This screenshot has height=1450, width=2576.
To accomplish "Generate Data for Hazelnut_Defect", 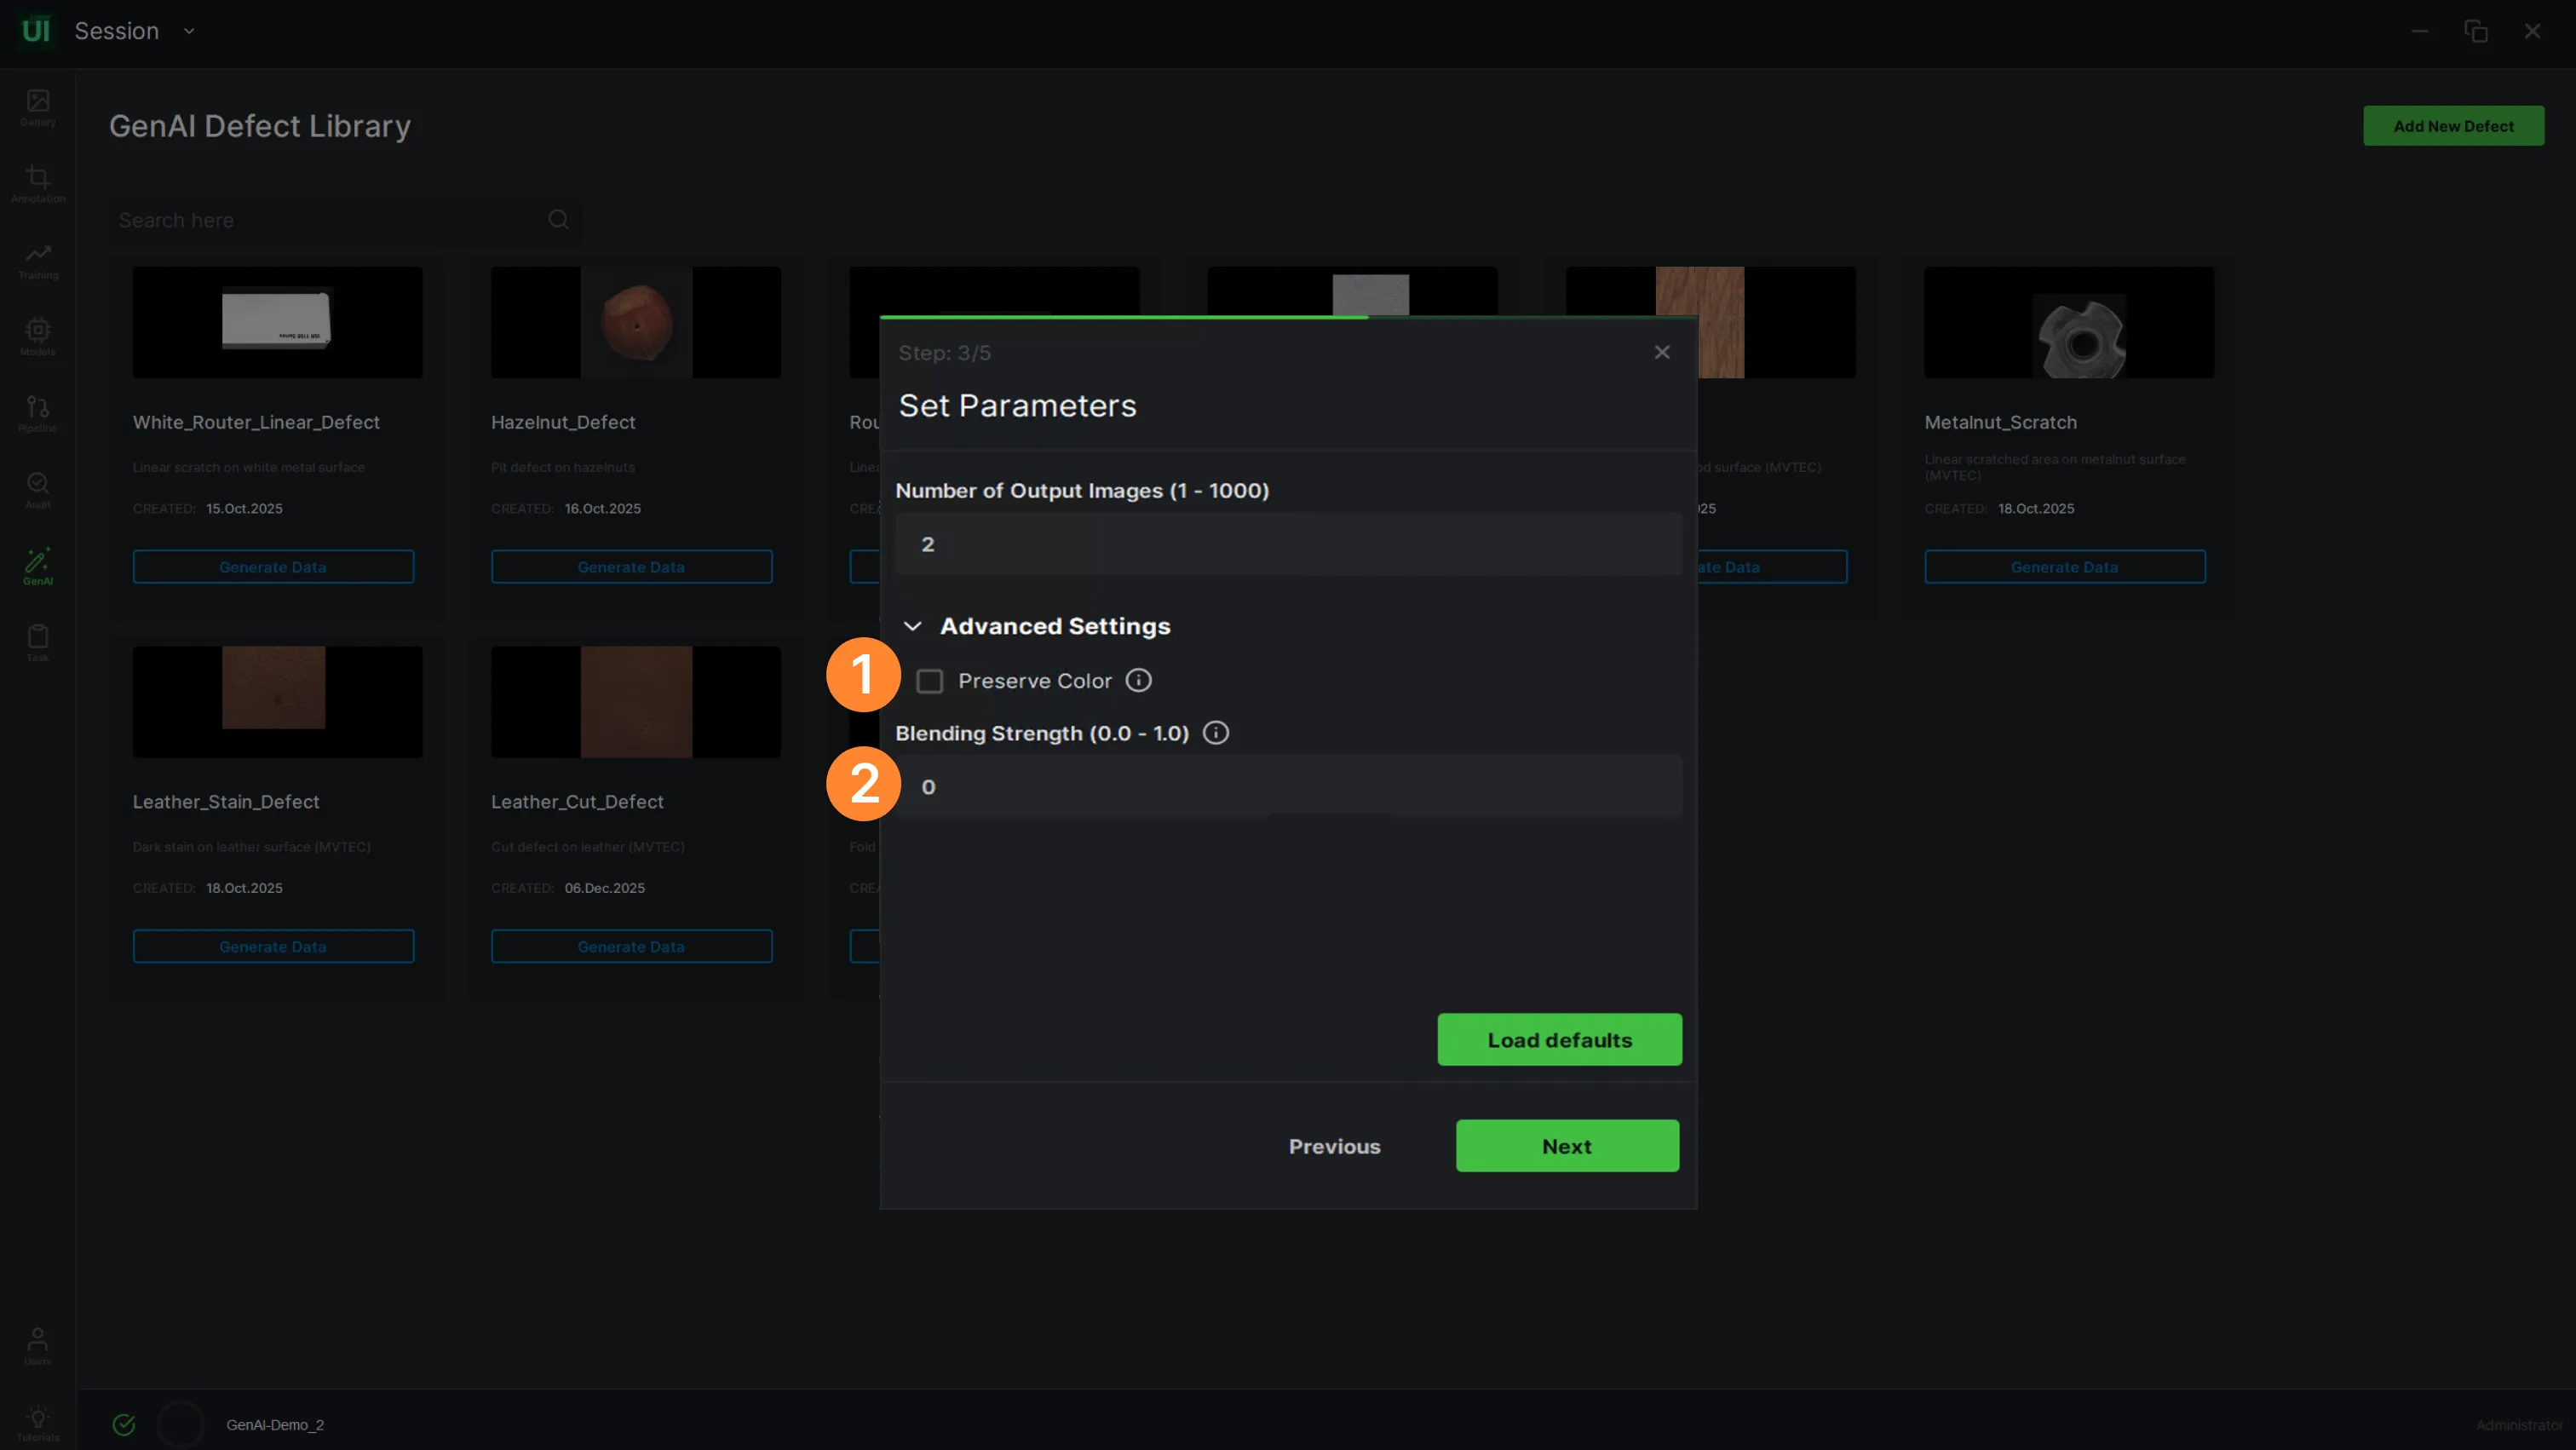I will tap(631, 567).
